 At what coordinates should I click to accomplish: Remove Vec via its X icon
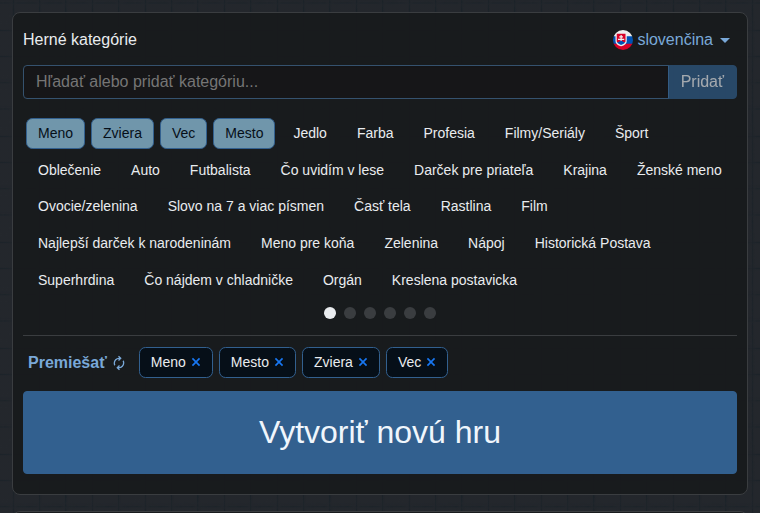[431, 362]
